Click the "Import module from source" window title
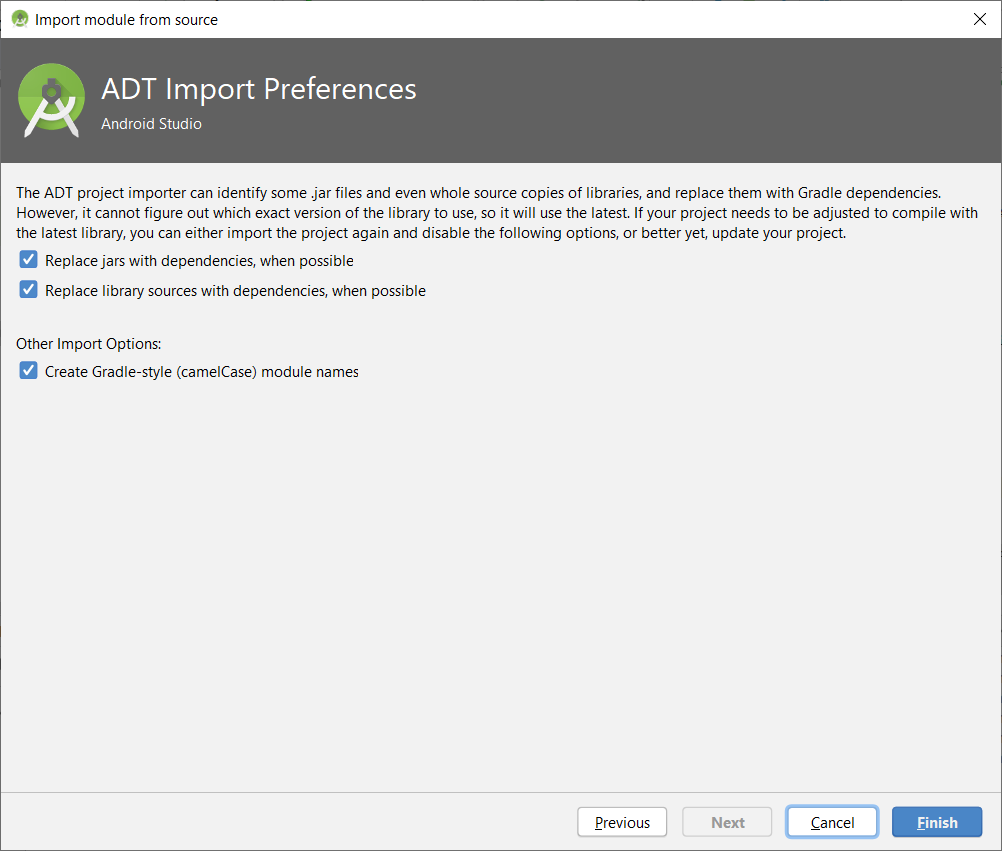This screenshot has height=851, width=1002. coord(126,20)
